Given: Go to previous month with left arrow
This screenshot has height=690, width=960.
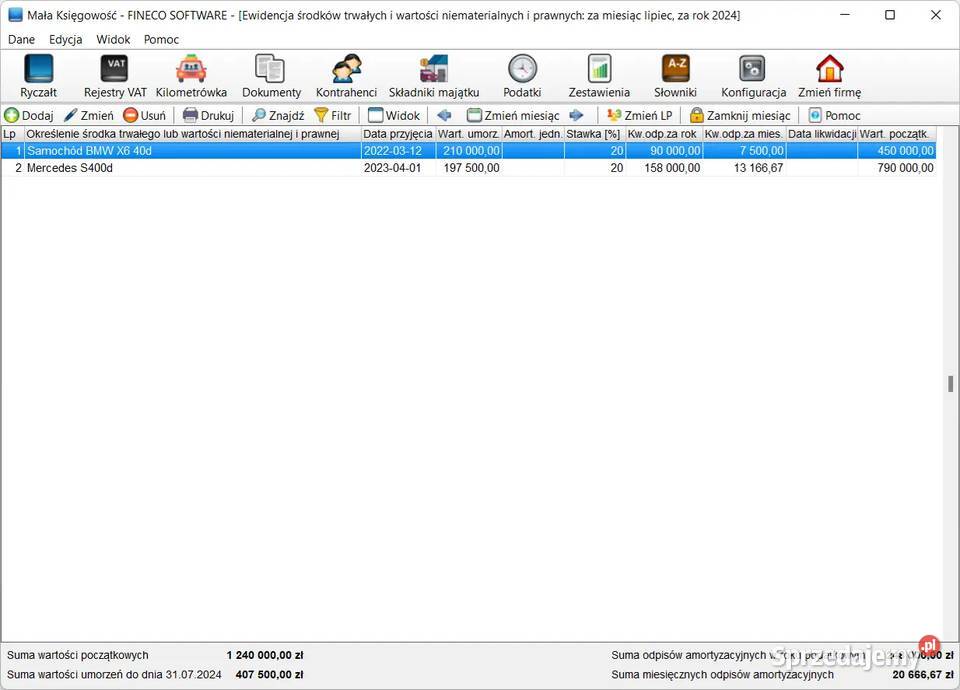Looking at the screenshot, I should pyautogui.click(x=444, y=115).
